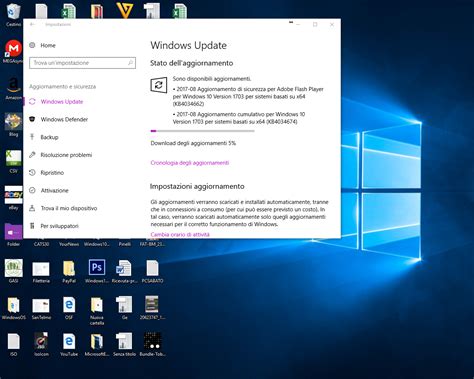
Task: Click the Windows10 label beside YourNews
Action: click(97, 244)
